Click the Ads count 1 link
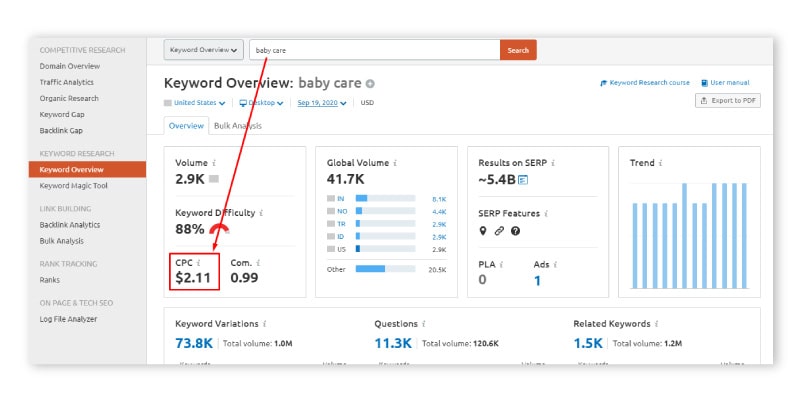Image resolution: width=800 pixels, height=401 pixels. click(537, 281)
